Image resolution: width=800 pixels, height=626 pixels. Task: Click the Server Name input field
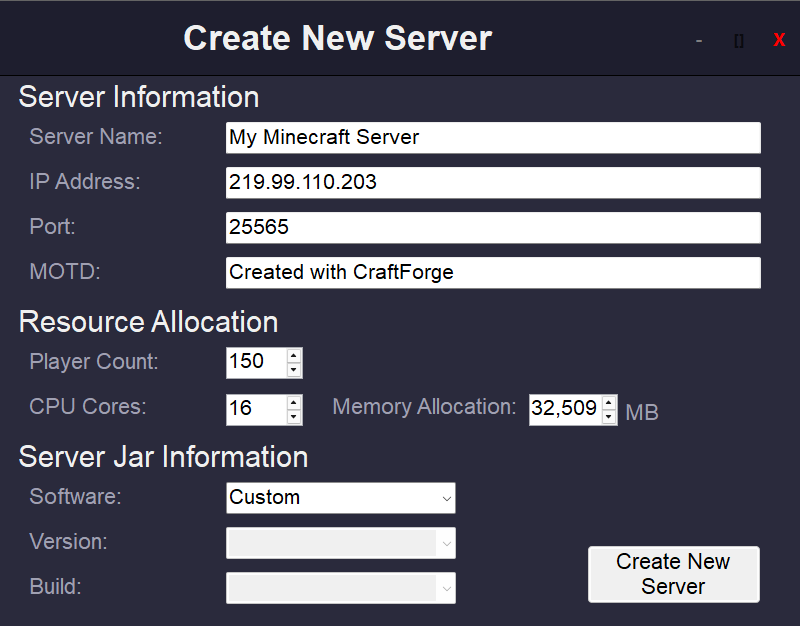click(493, 138)
